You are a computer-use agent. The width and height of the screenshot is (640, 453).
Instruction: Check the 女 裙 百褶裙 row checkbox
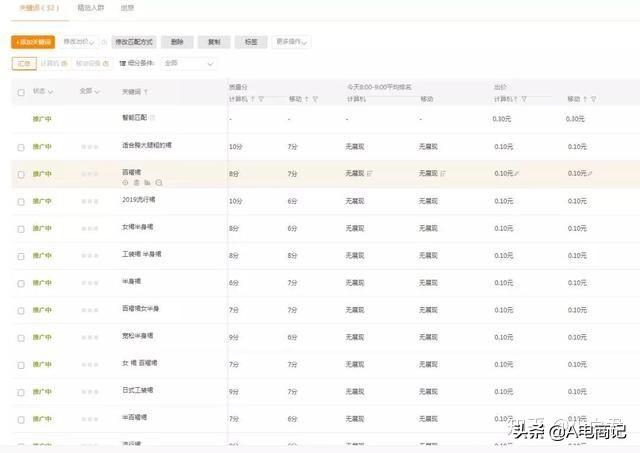21,365
